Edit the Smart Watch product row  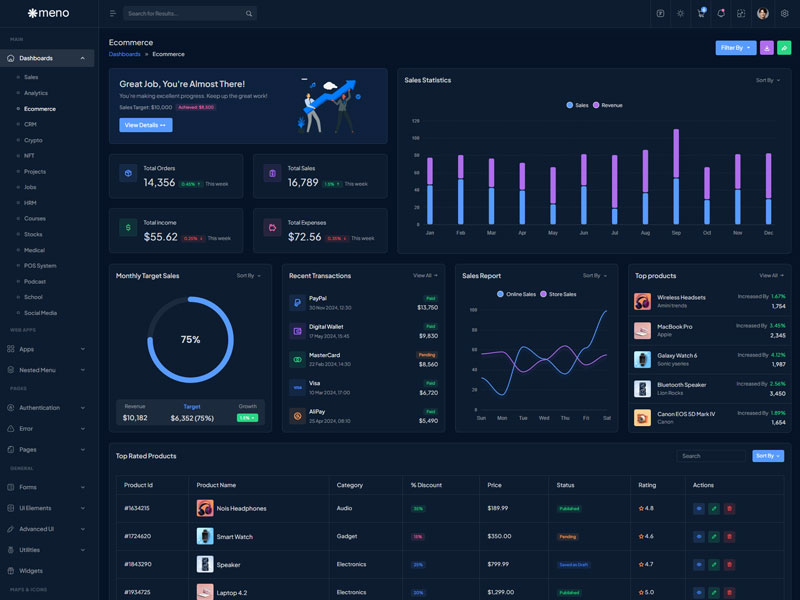pyautogui.click(x=714, y=536)
